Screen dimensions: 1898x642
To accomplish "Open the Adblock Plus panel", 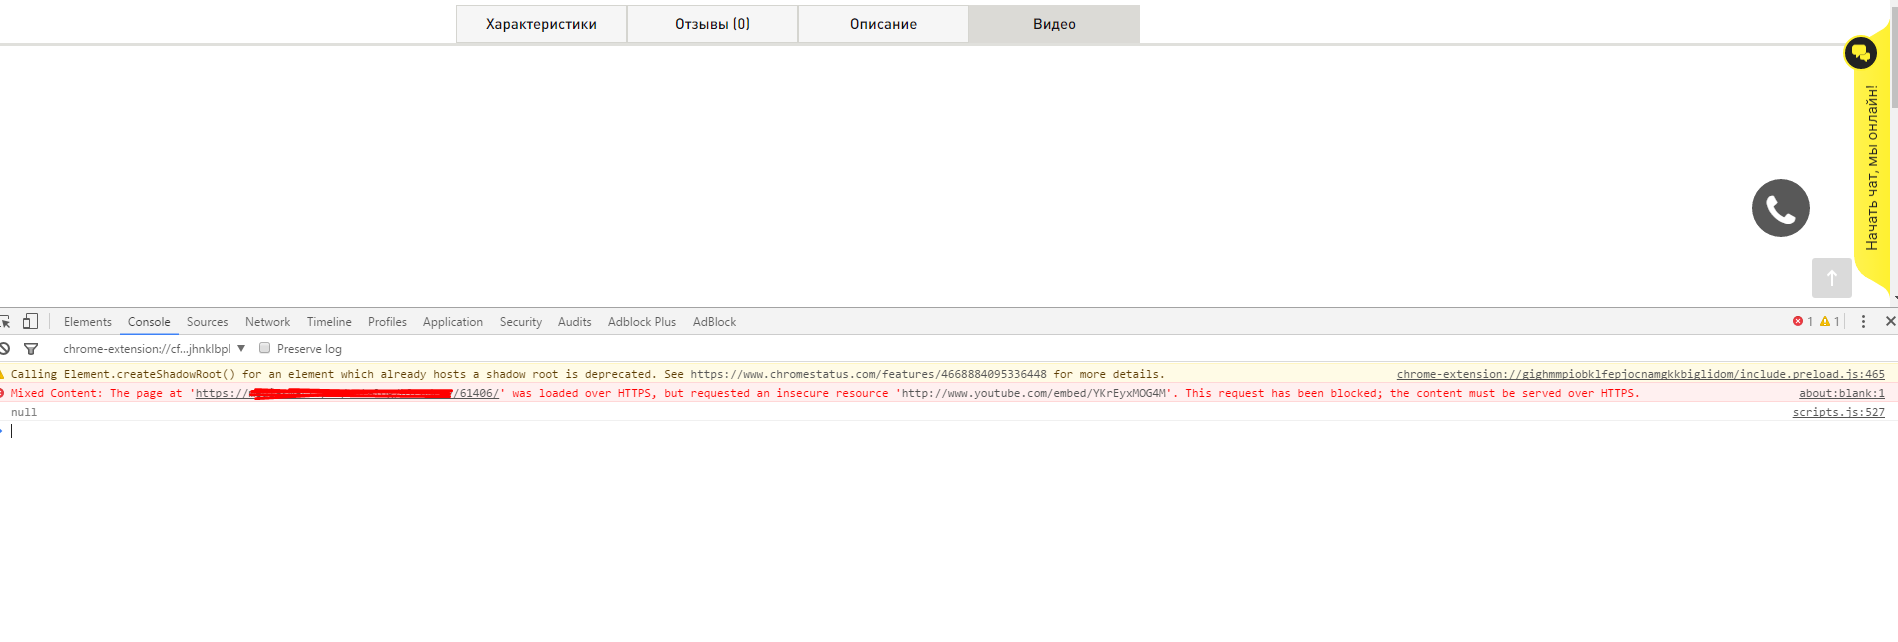I will [642, 322].
